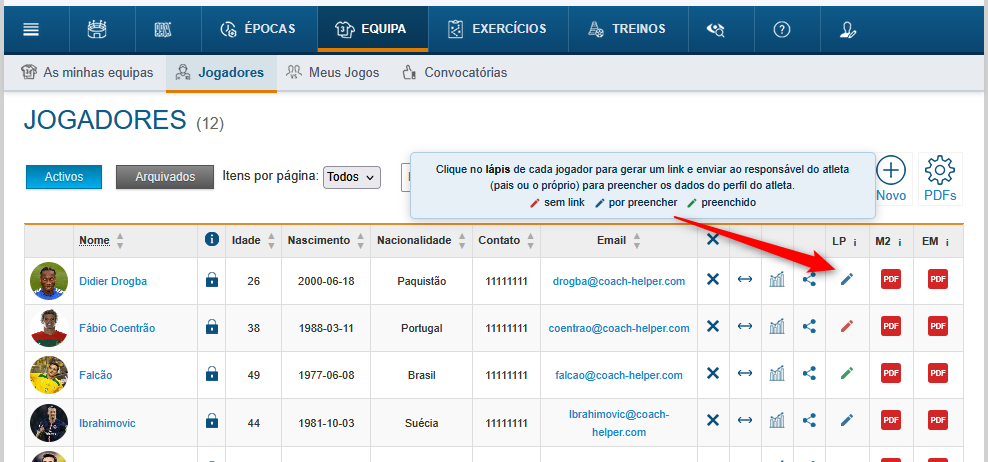
Task: Share Fábio Coentrão's profile
Action: [809, 326]
